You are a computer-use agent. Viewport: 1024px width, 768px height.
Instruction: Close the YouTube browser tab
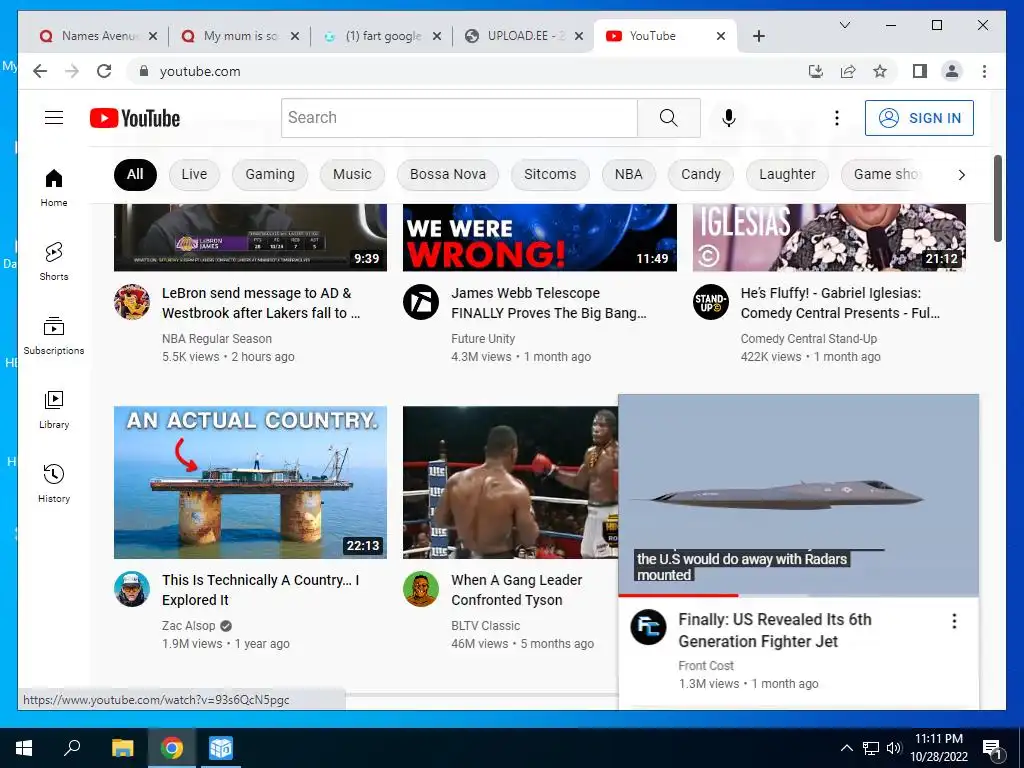pyautogui.click(x=721, y=36)
